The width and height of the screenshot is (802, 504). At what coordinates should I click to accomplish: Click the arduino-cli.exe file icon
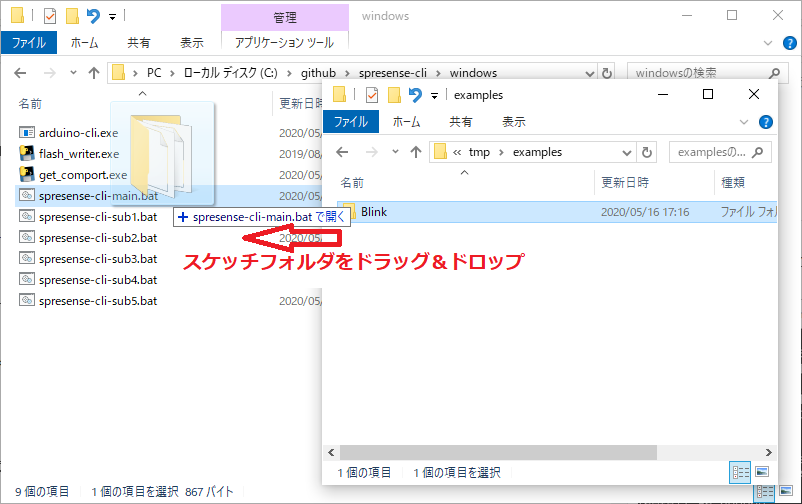(27, 133)
